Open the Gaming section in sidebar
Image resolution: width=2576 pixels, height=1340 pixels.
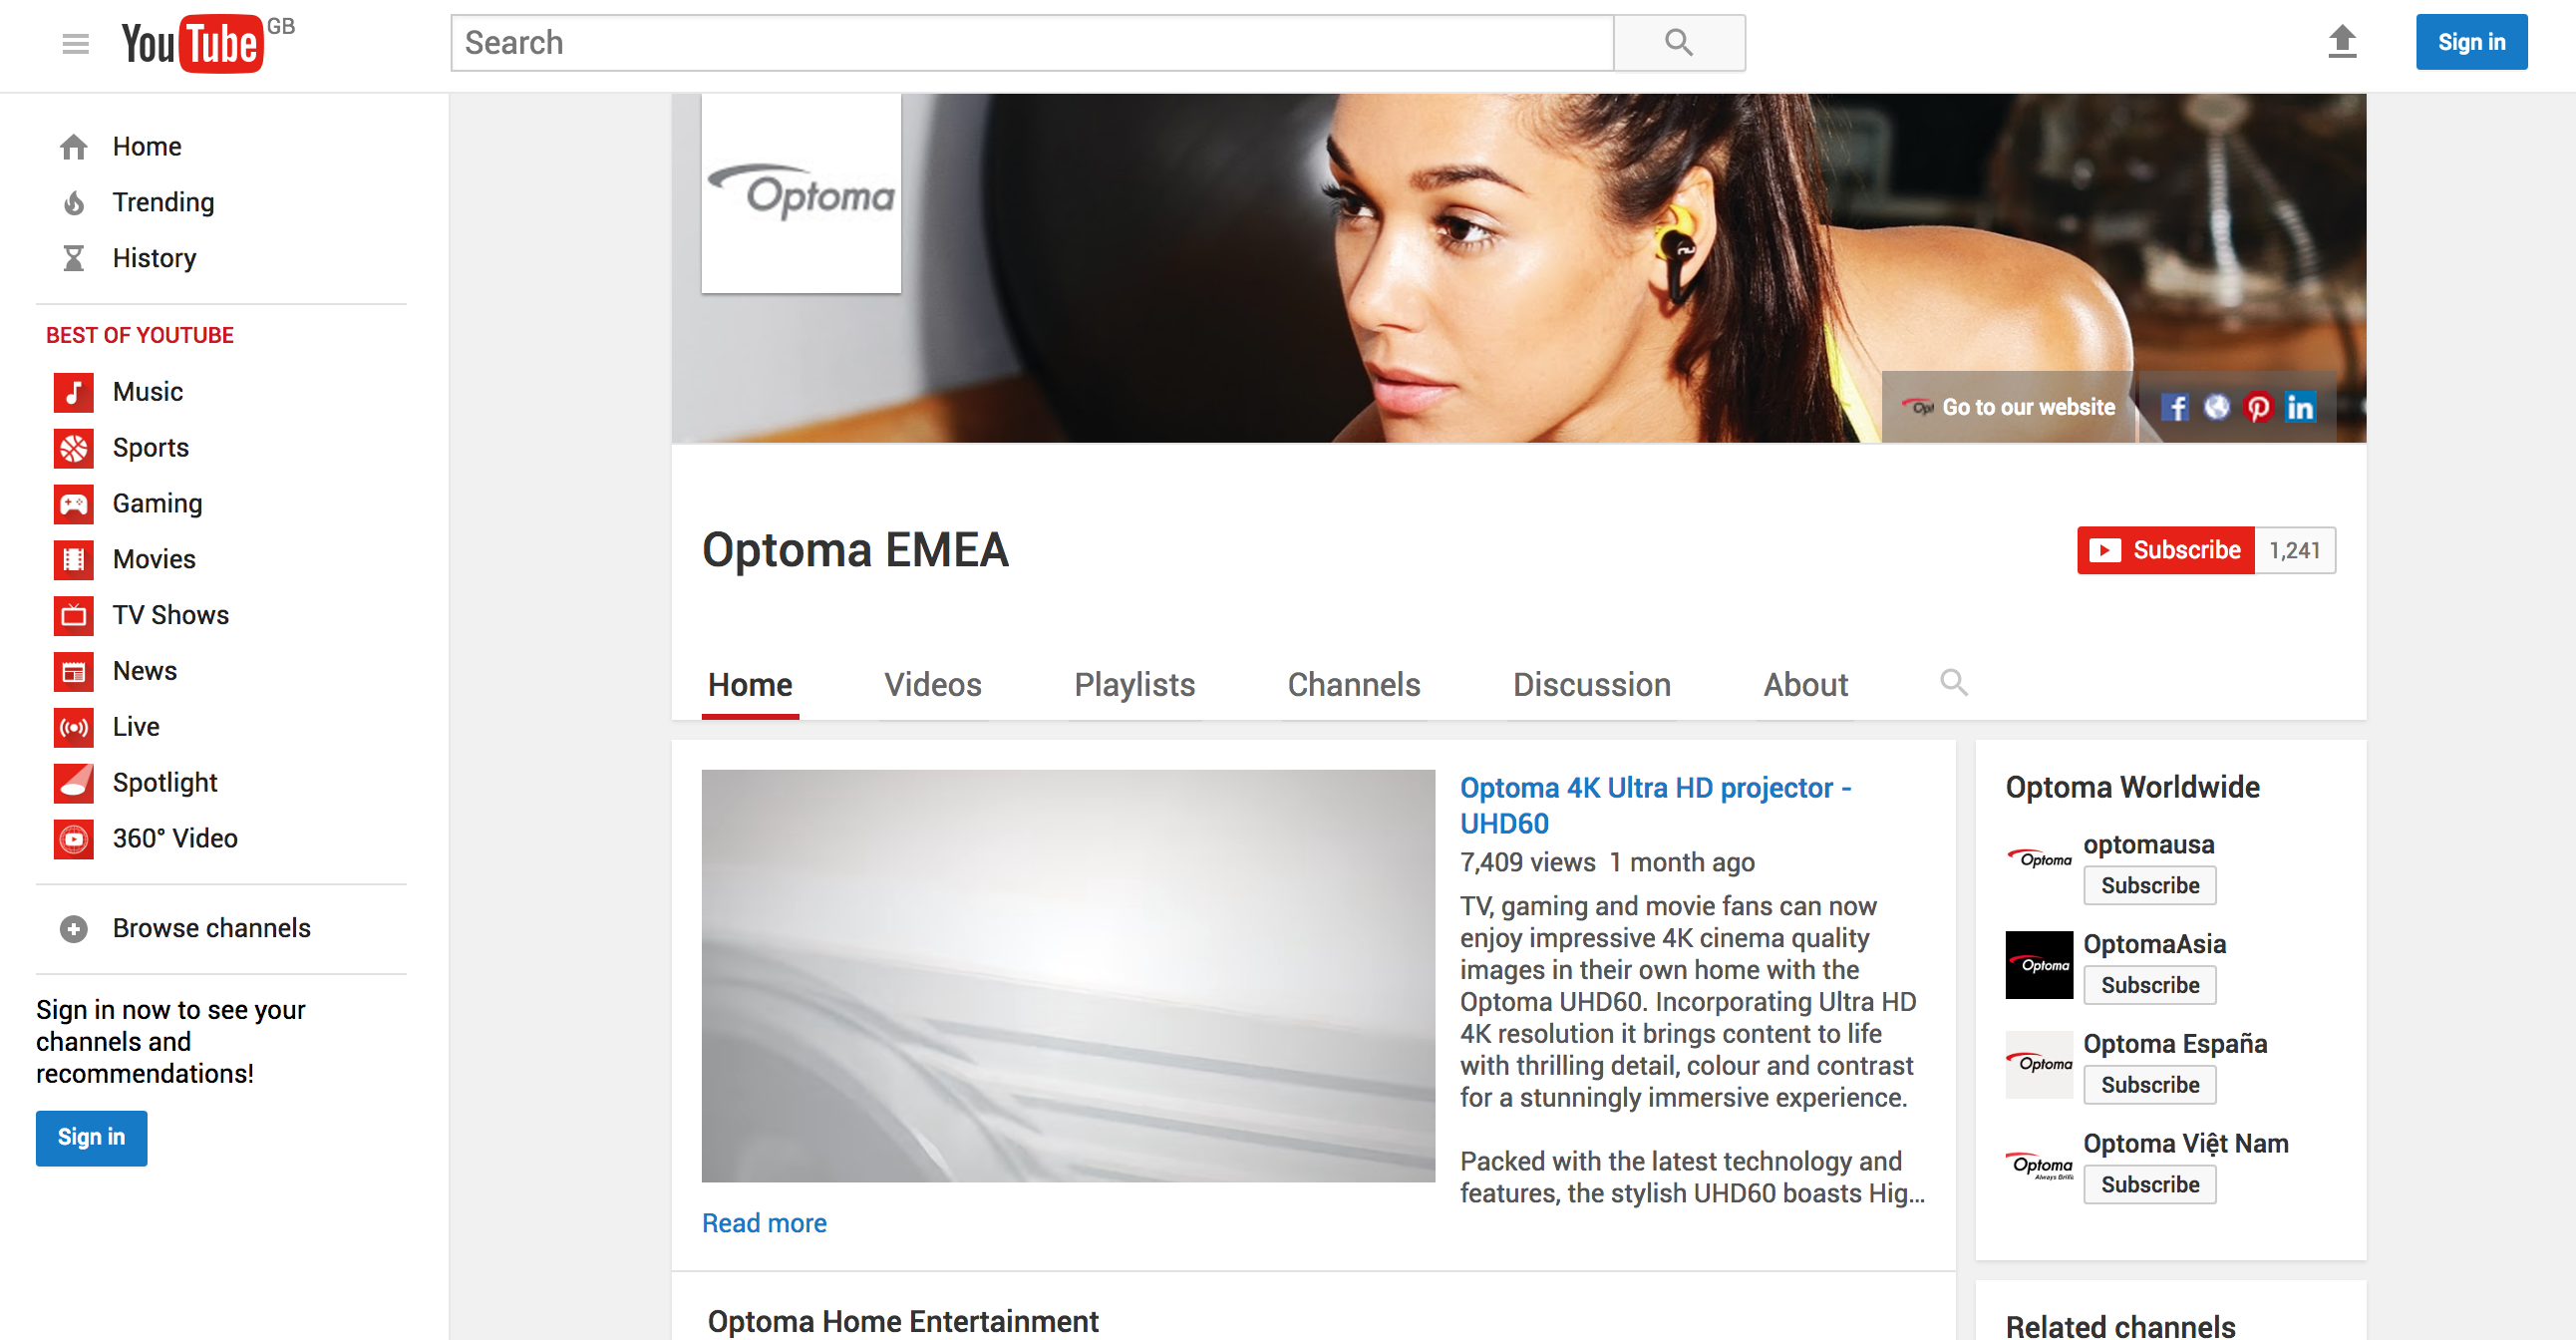tap(157, 503)
